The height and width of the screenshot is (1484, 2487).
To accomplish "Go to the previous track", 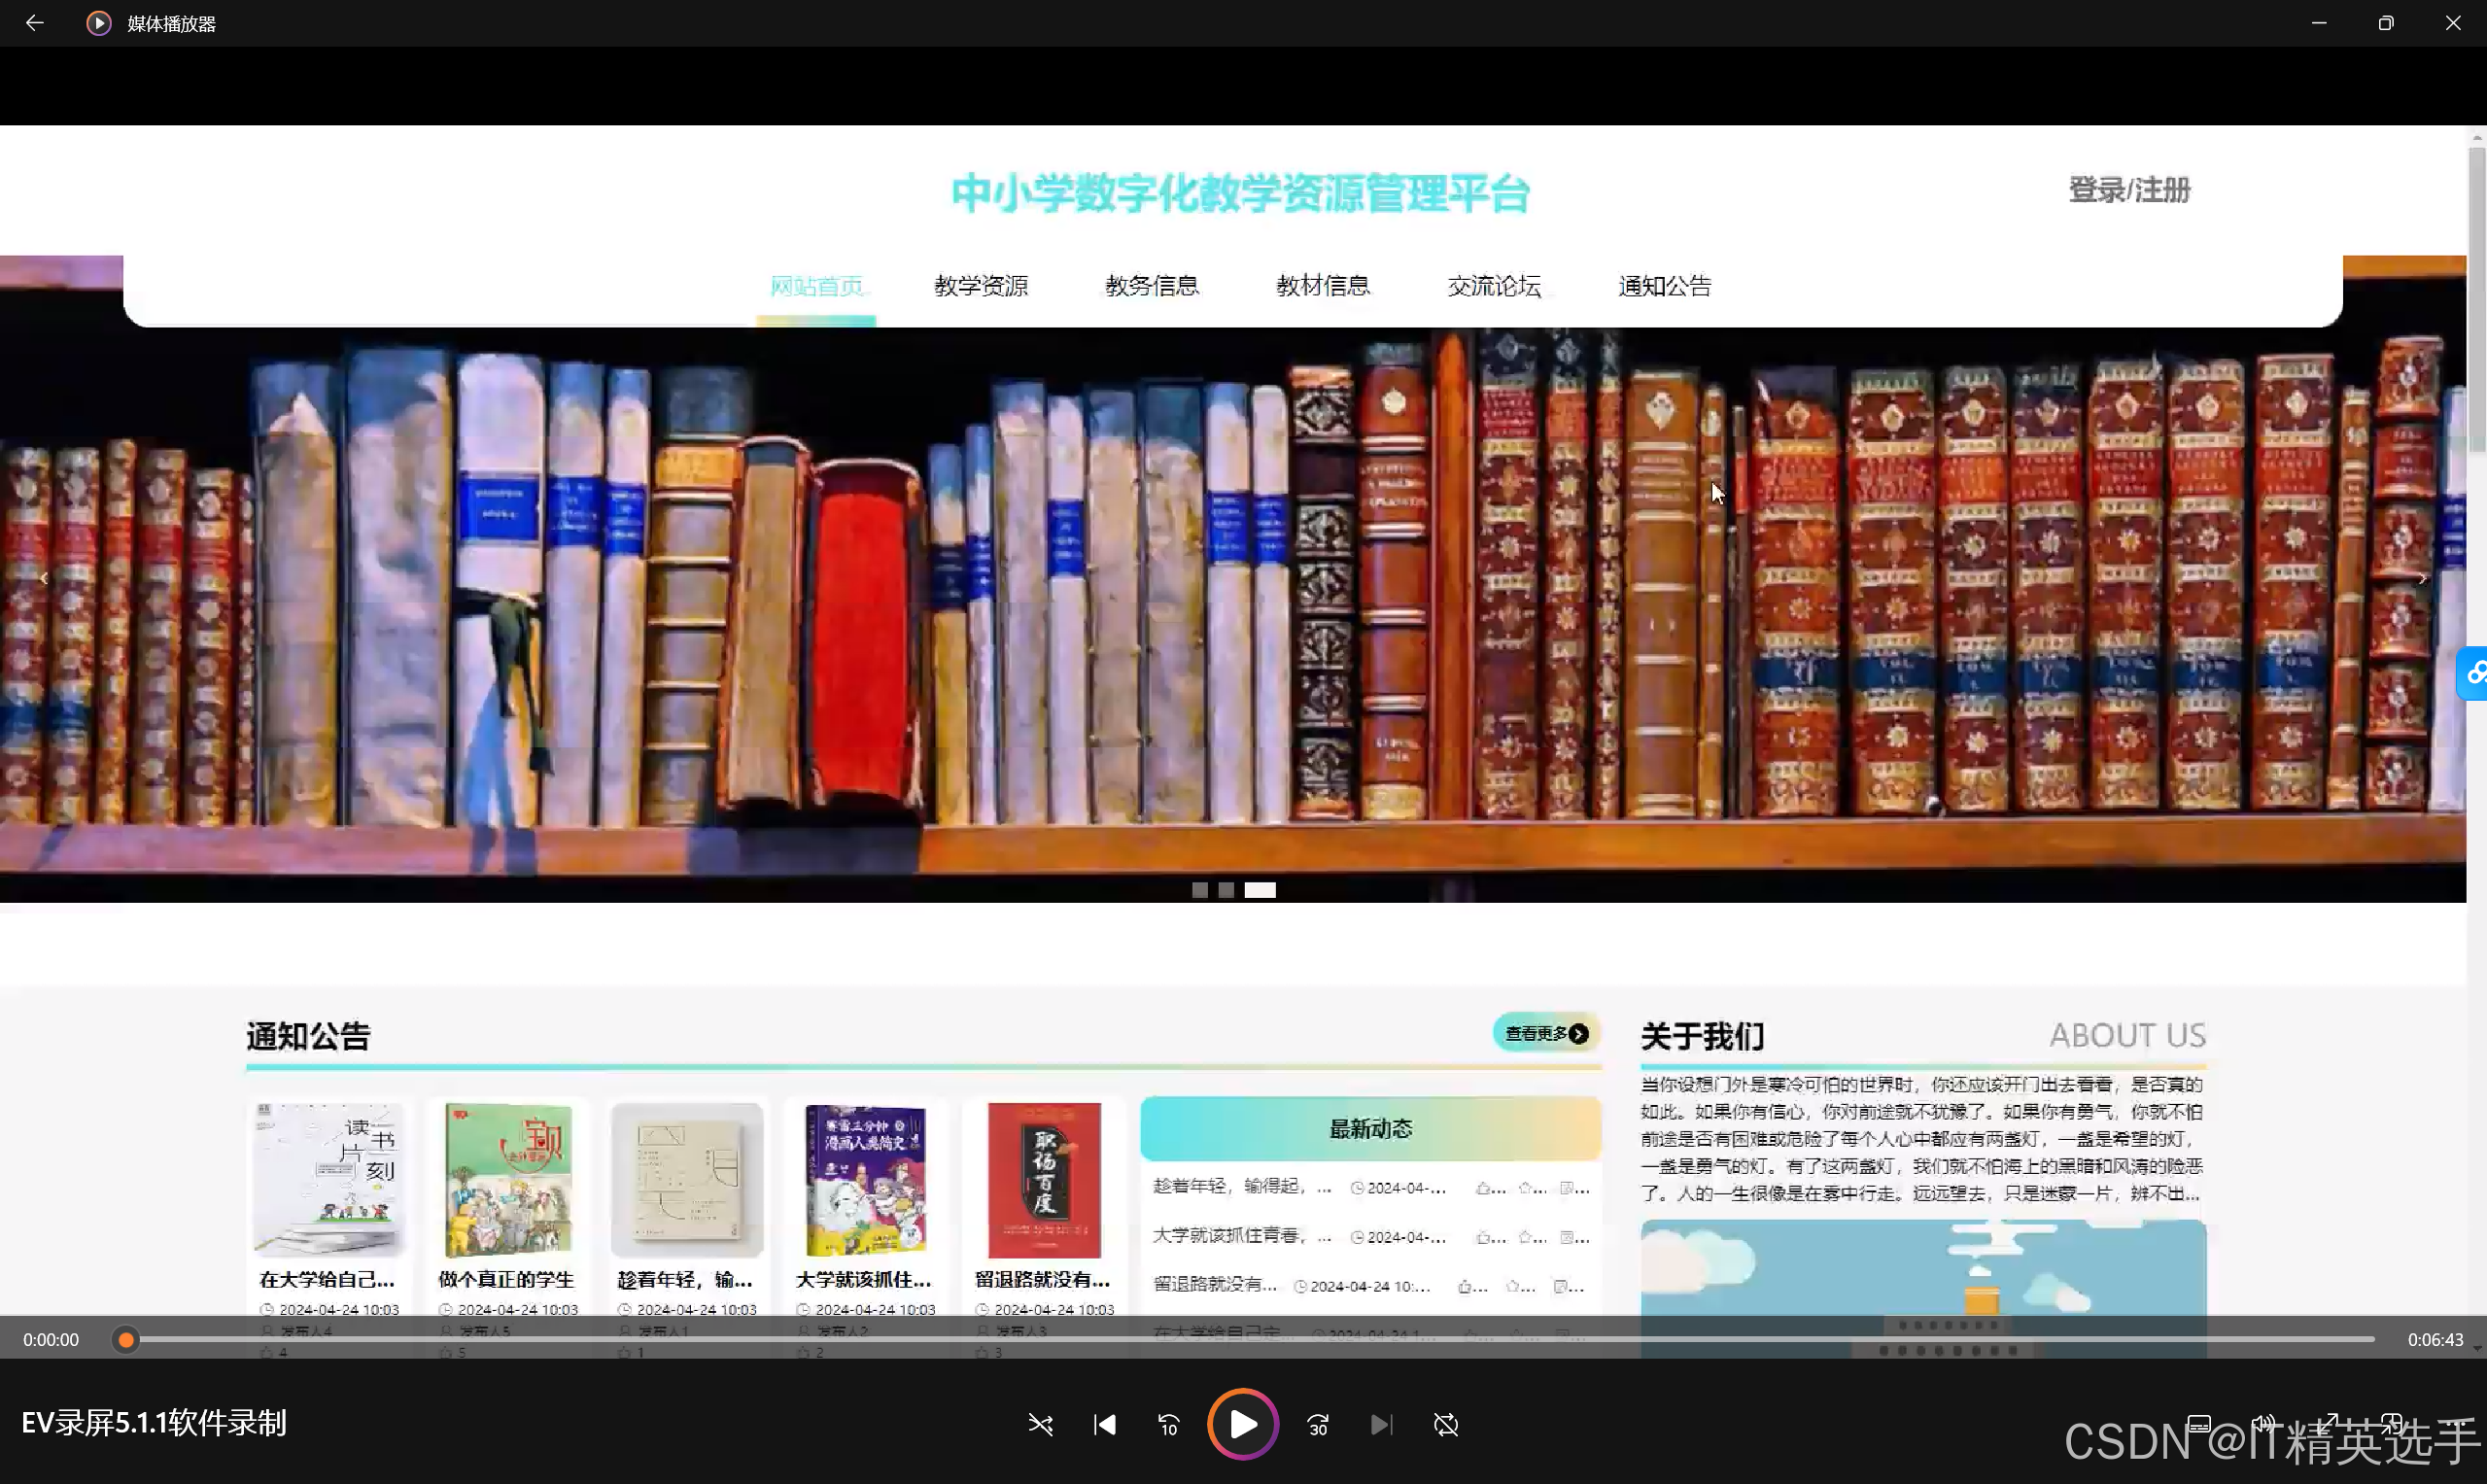I will click(x=1104, y=1424).
